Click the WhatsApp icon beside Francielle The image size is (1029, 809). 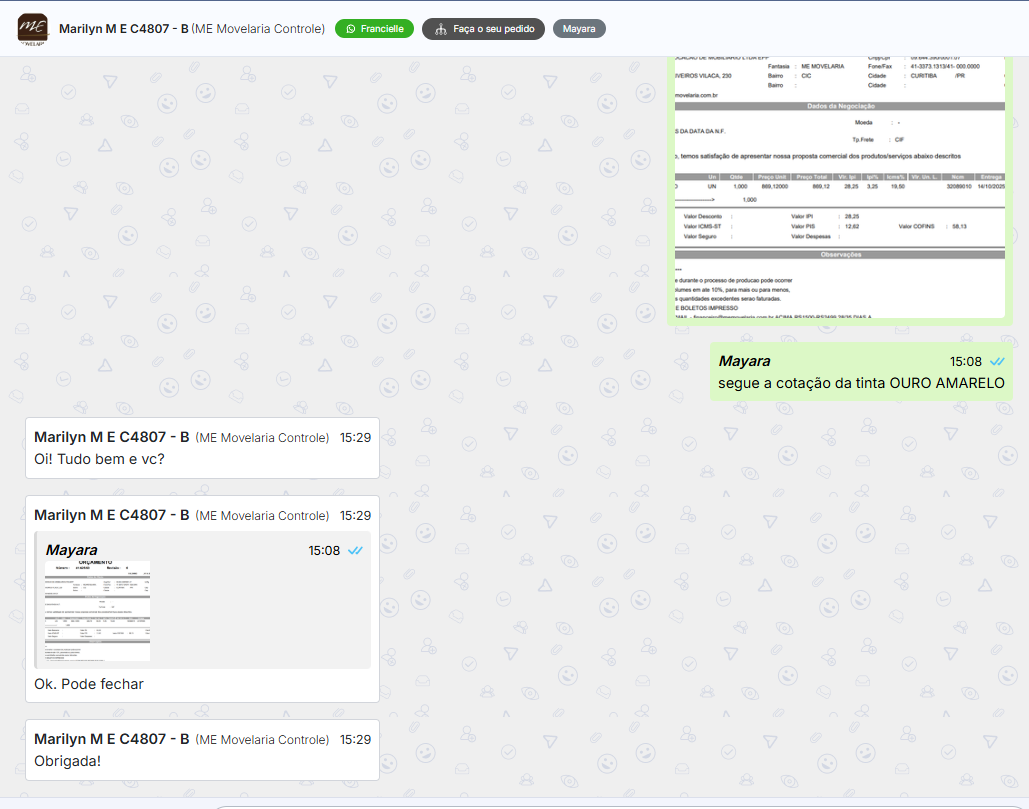pyautogui.click(x=350, y=29)
